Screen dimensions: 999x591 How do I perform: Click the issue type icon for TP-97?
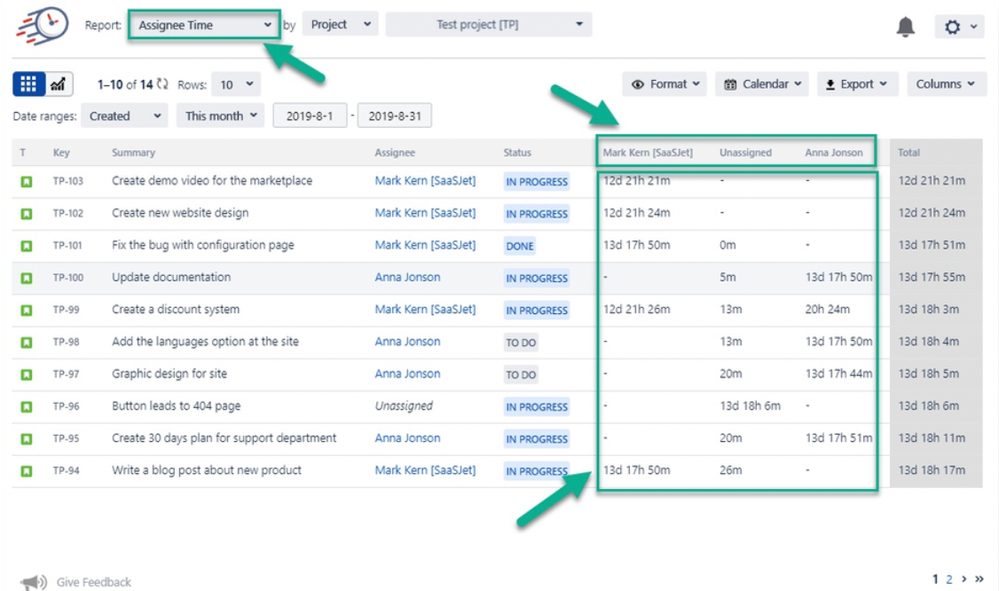[x=26, y=375]
